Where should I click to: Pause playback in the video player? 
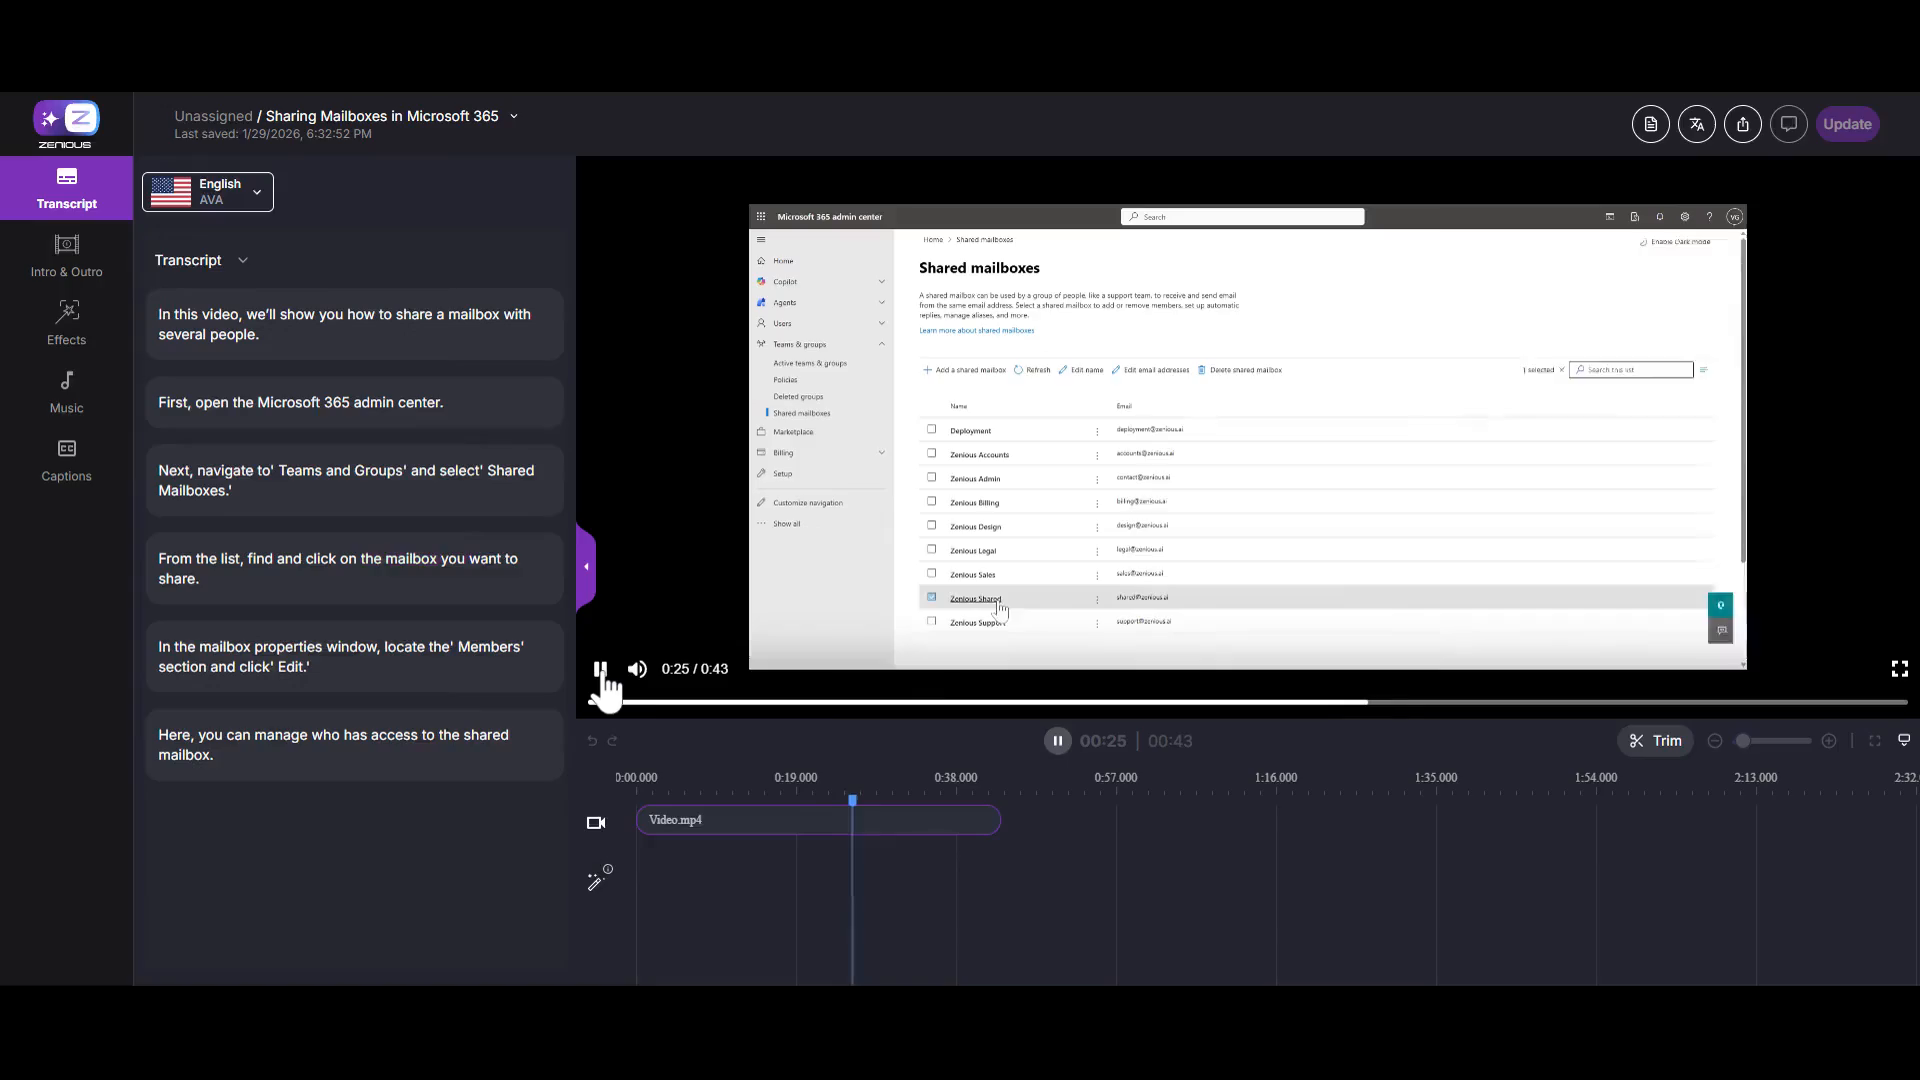click(600, 669)
